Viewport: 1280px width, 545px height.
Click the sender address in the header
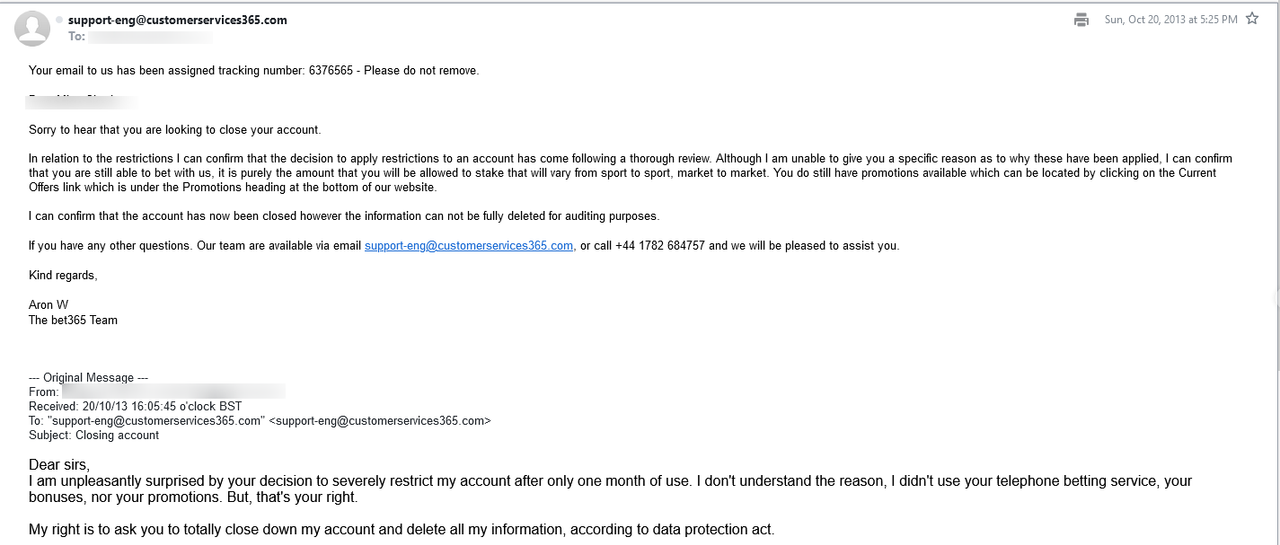coord(177,20)
